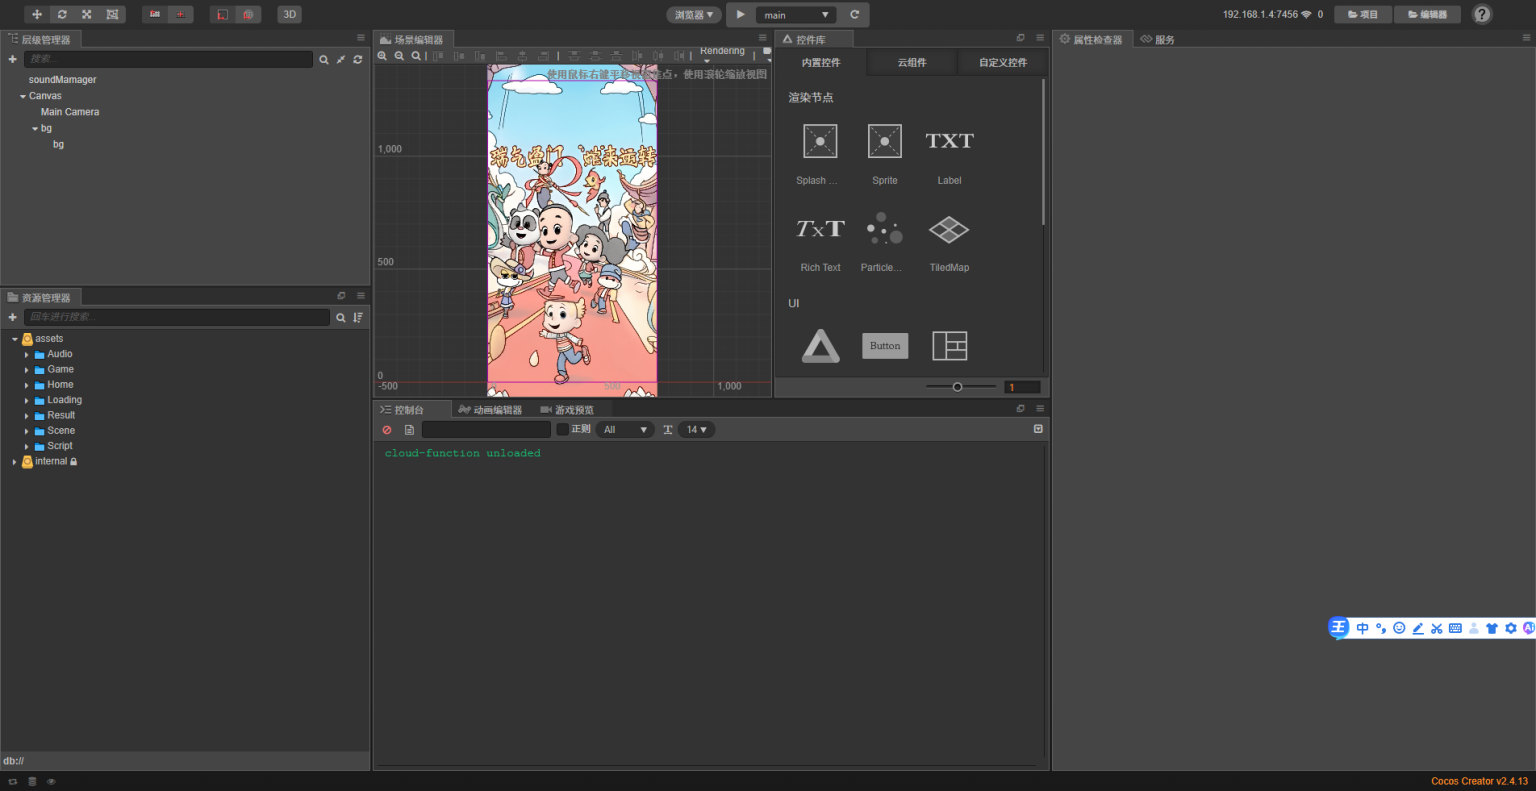
Task: Enable the regex (正则) checkbox
Action: tap(563, 429)
